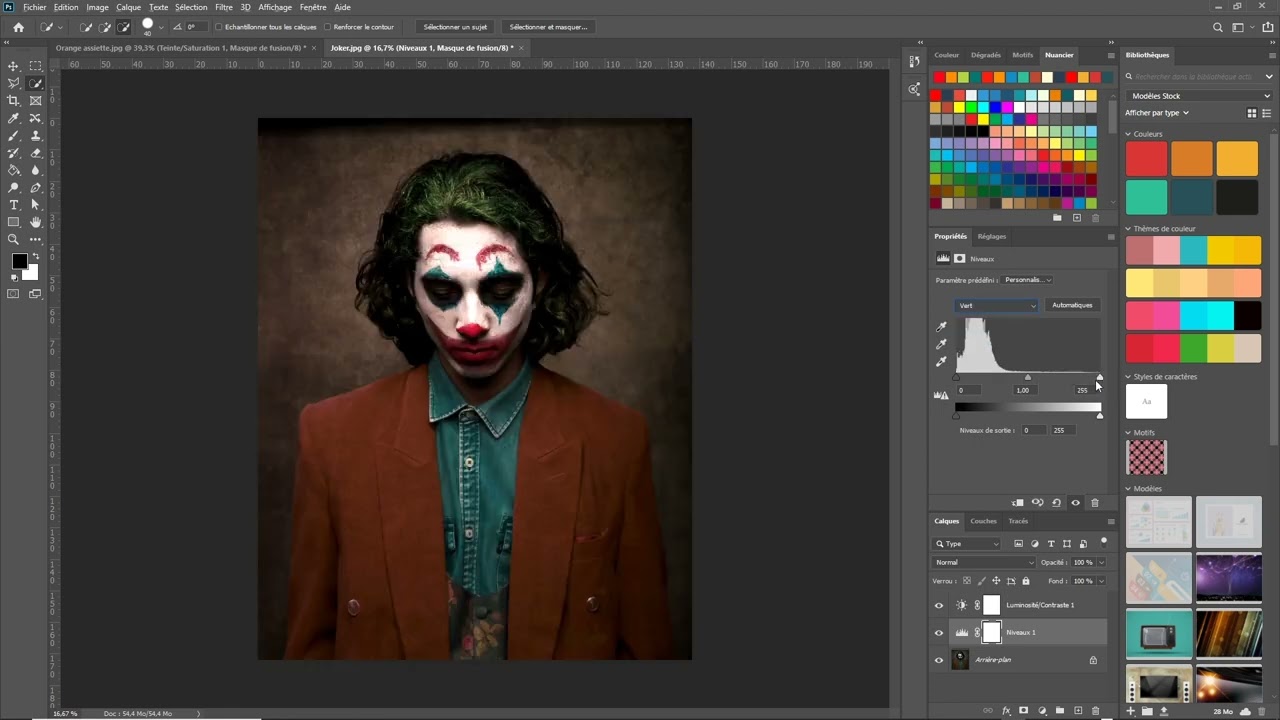1280x720 pixels.
Task: Select the Paint Bucket tool
Action: 13,170
